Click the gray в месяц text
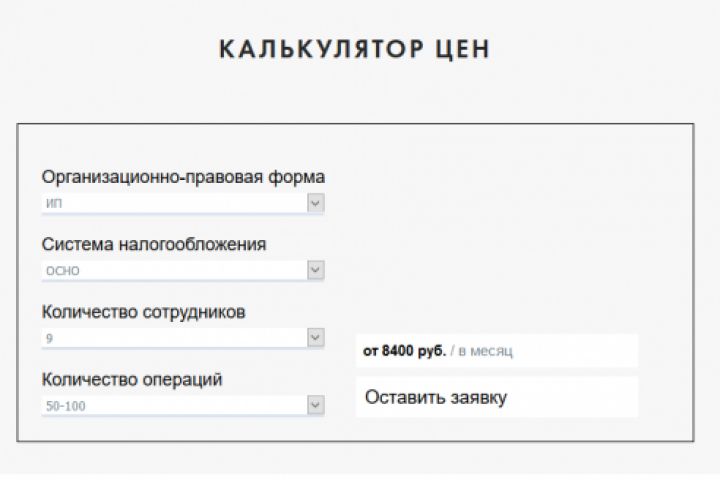The width and height of the screenshot is (720, 480). pos(486,351)
